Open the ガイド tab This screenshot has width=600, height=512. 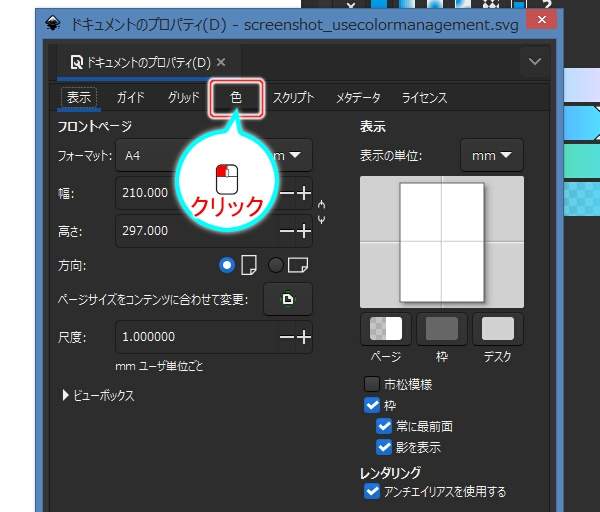(130, 98)
